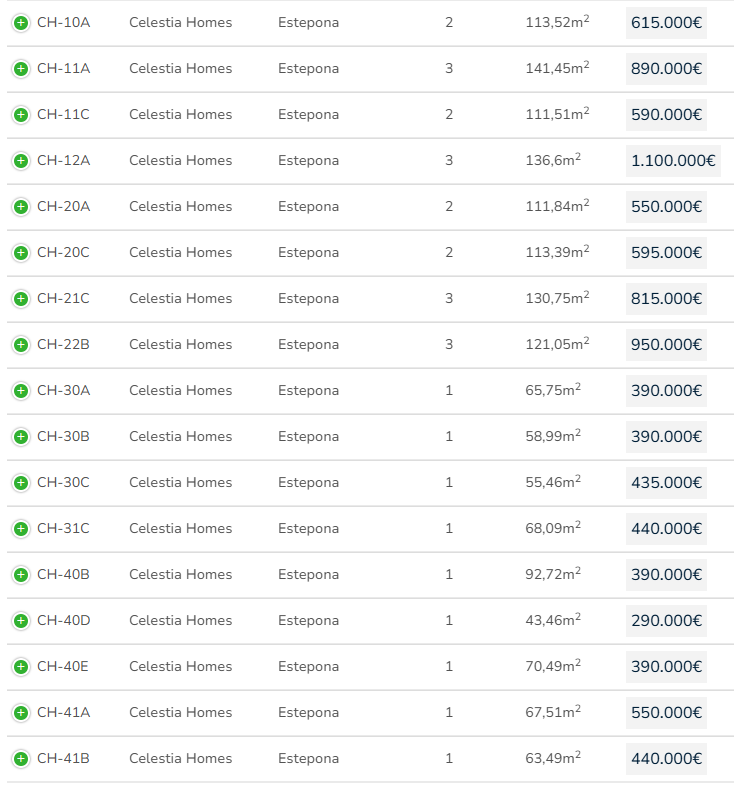This screenshot has height=786, width=734.
Task: Expand unit CH-22B with plus icon
Action: [21, 345]
